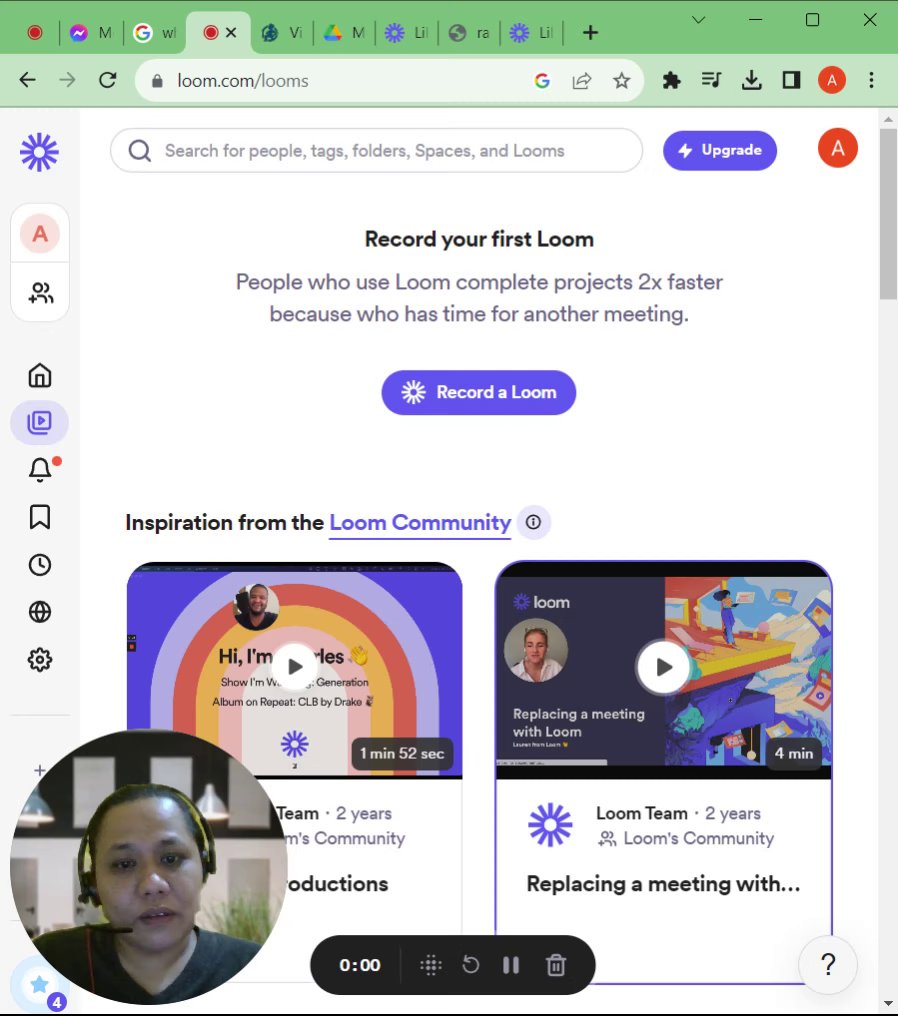Viewport: 898px width, 1016px height.
Task: Open saved bookmarks in the sidebar
Action: pyautogui.click(x=40, y=517)
